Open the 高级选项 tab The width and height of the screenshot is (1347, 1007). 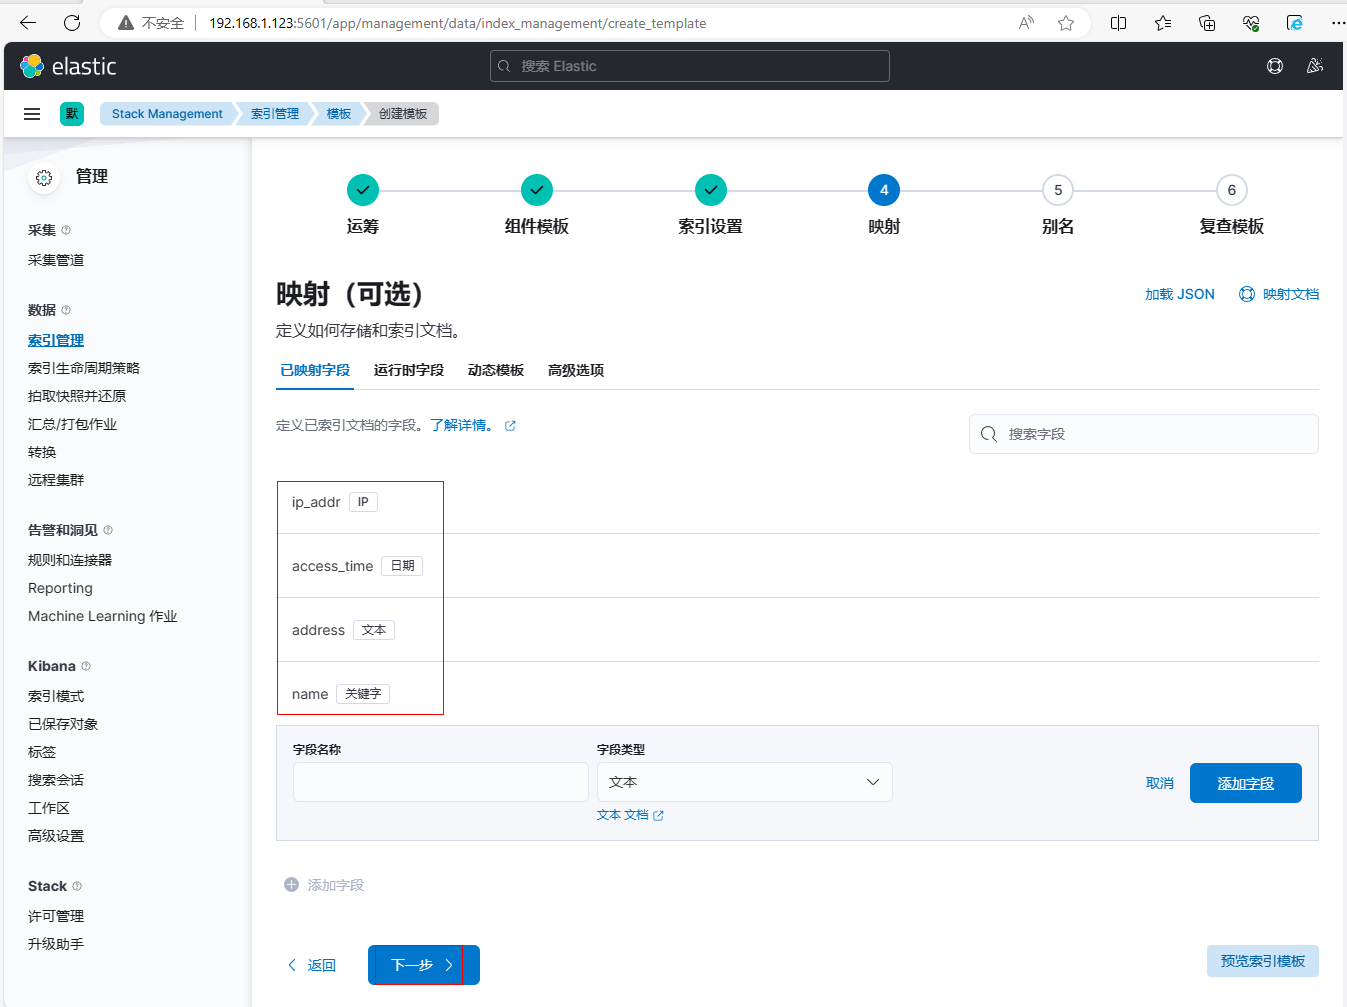tap(576, 370)
